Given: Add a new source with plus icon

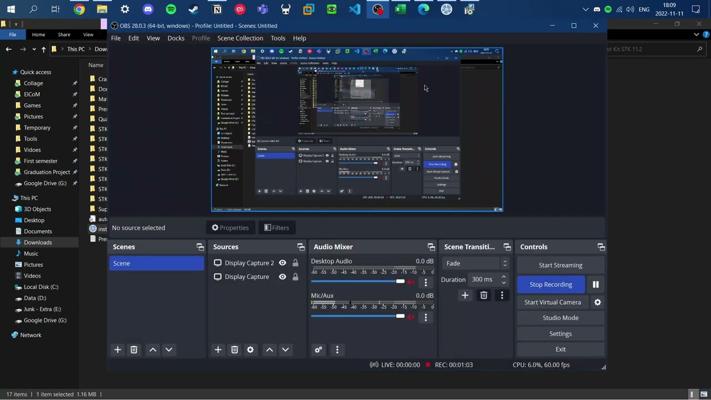Looking at the screenshot, I should (218, 350).
